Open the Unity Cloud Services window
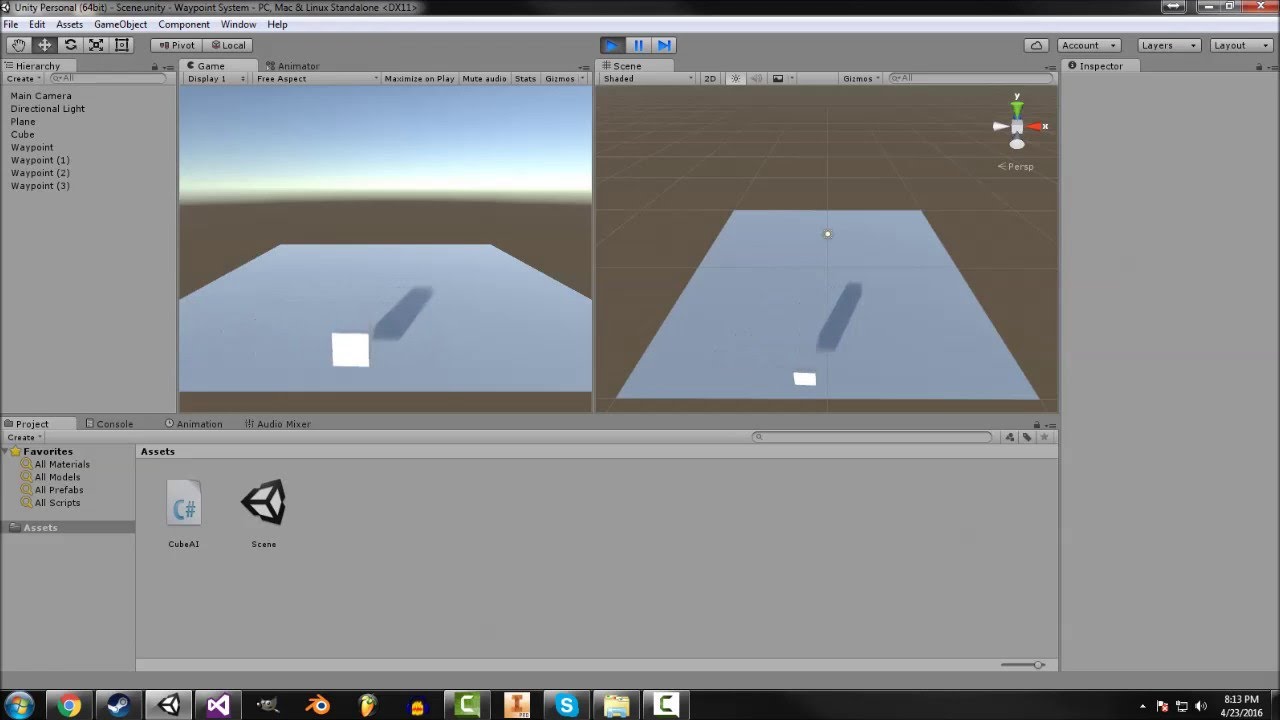1280x720 pixels. pos(1036,44)
